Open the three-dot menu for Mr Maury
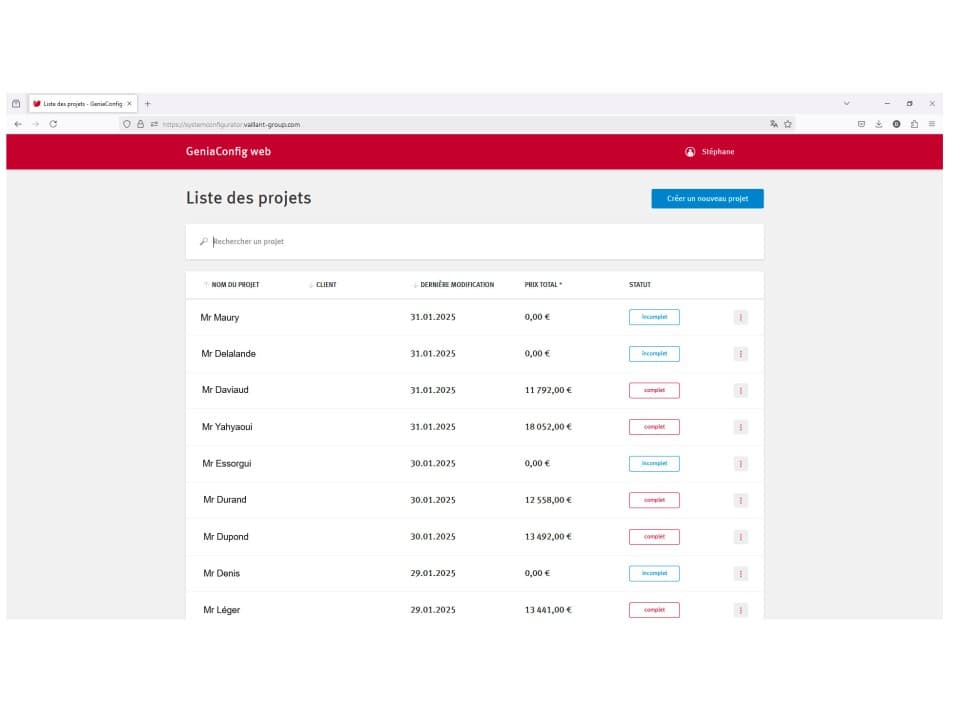The width and height of the screenshot is (960, 720). click(x=740, y=317)
